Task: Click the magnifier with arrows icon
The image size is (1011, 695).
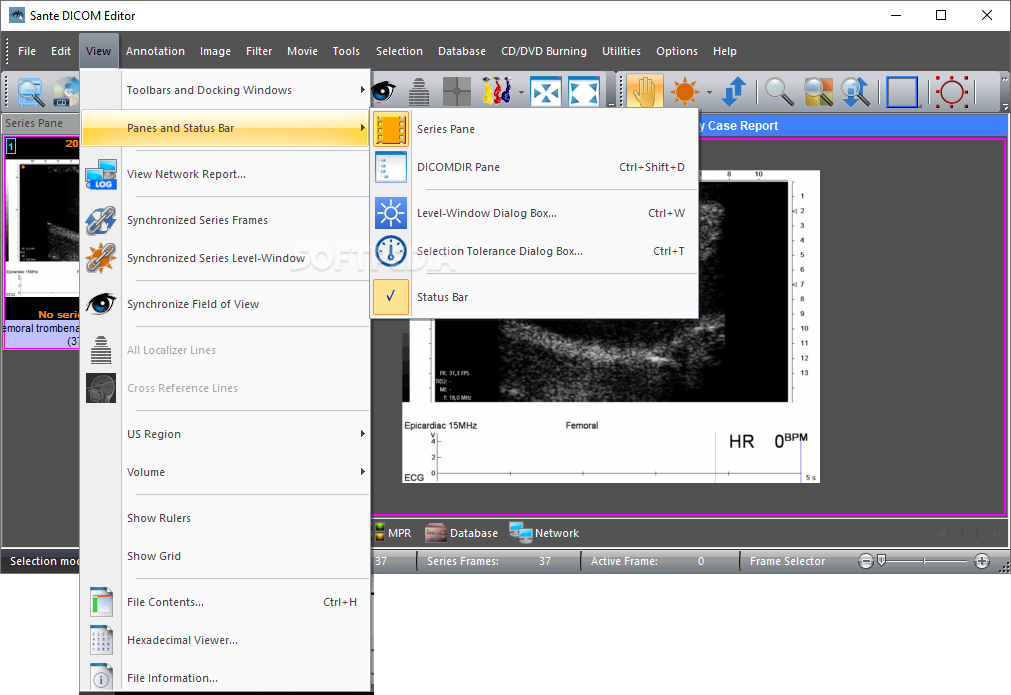Action: 856,92
